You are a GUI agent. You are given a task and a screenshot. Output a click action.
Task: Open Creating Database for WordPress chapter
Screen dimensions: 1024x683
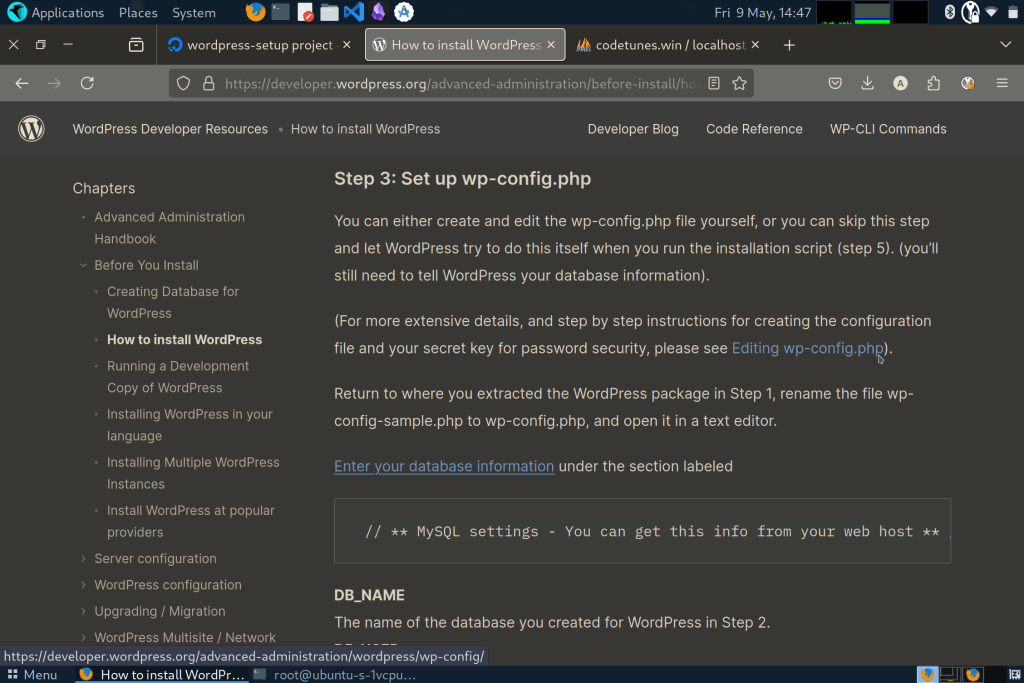tap(172, 302)
